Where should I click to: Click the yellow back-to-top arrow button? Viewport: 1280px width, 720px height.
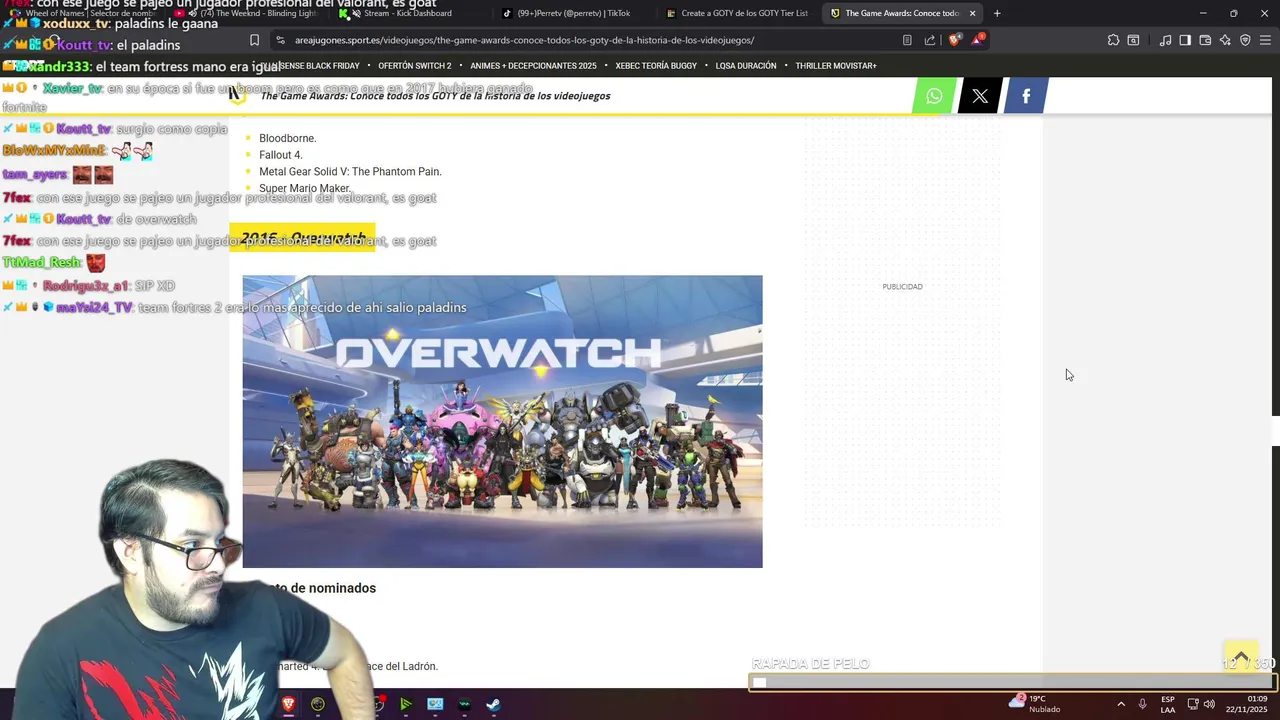(x=1241, y=658)
